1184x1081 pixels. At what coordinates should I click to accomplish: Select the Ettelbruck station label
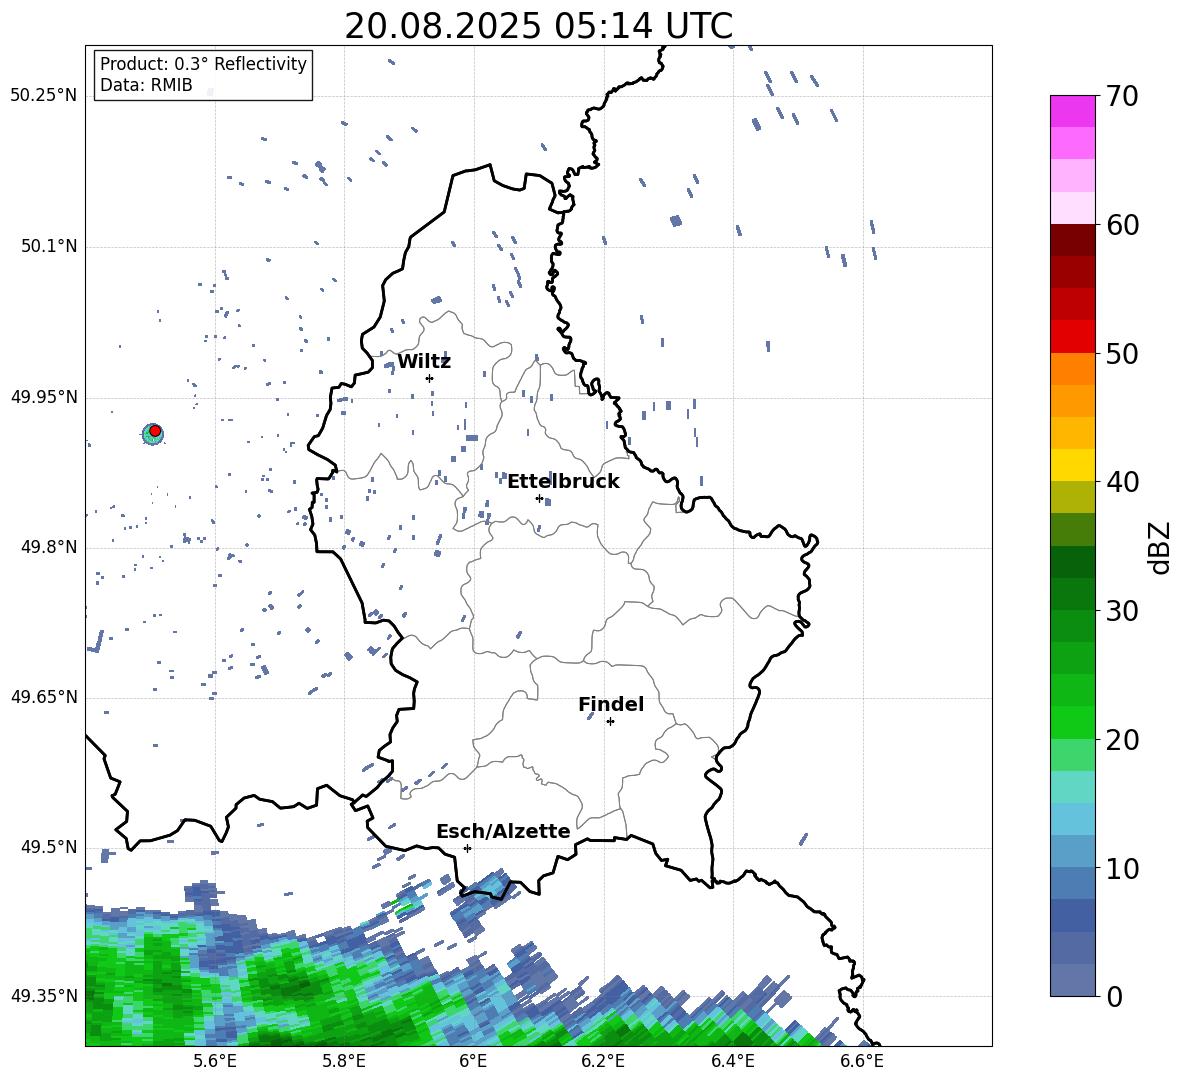(563, 482)
